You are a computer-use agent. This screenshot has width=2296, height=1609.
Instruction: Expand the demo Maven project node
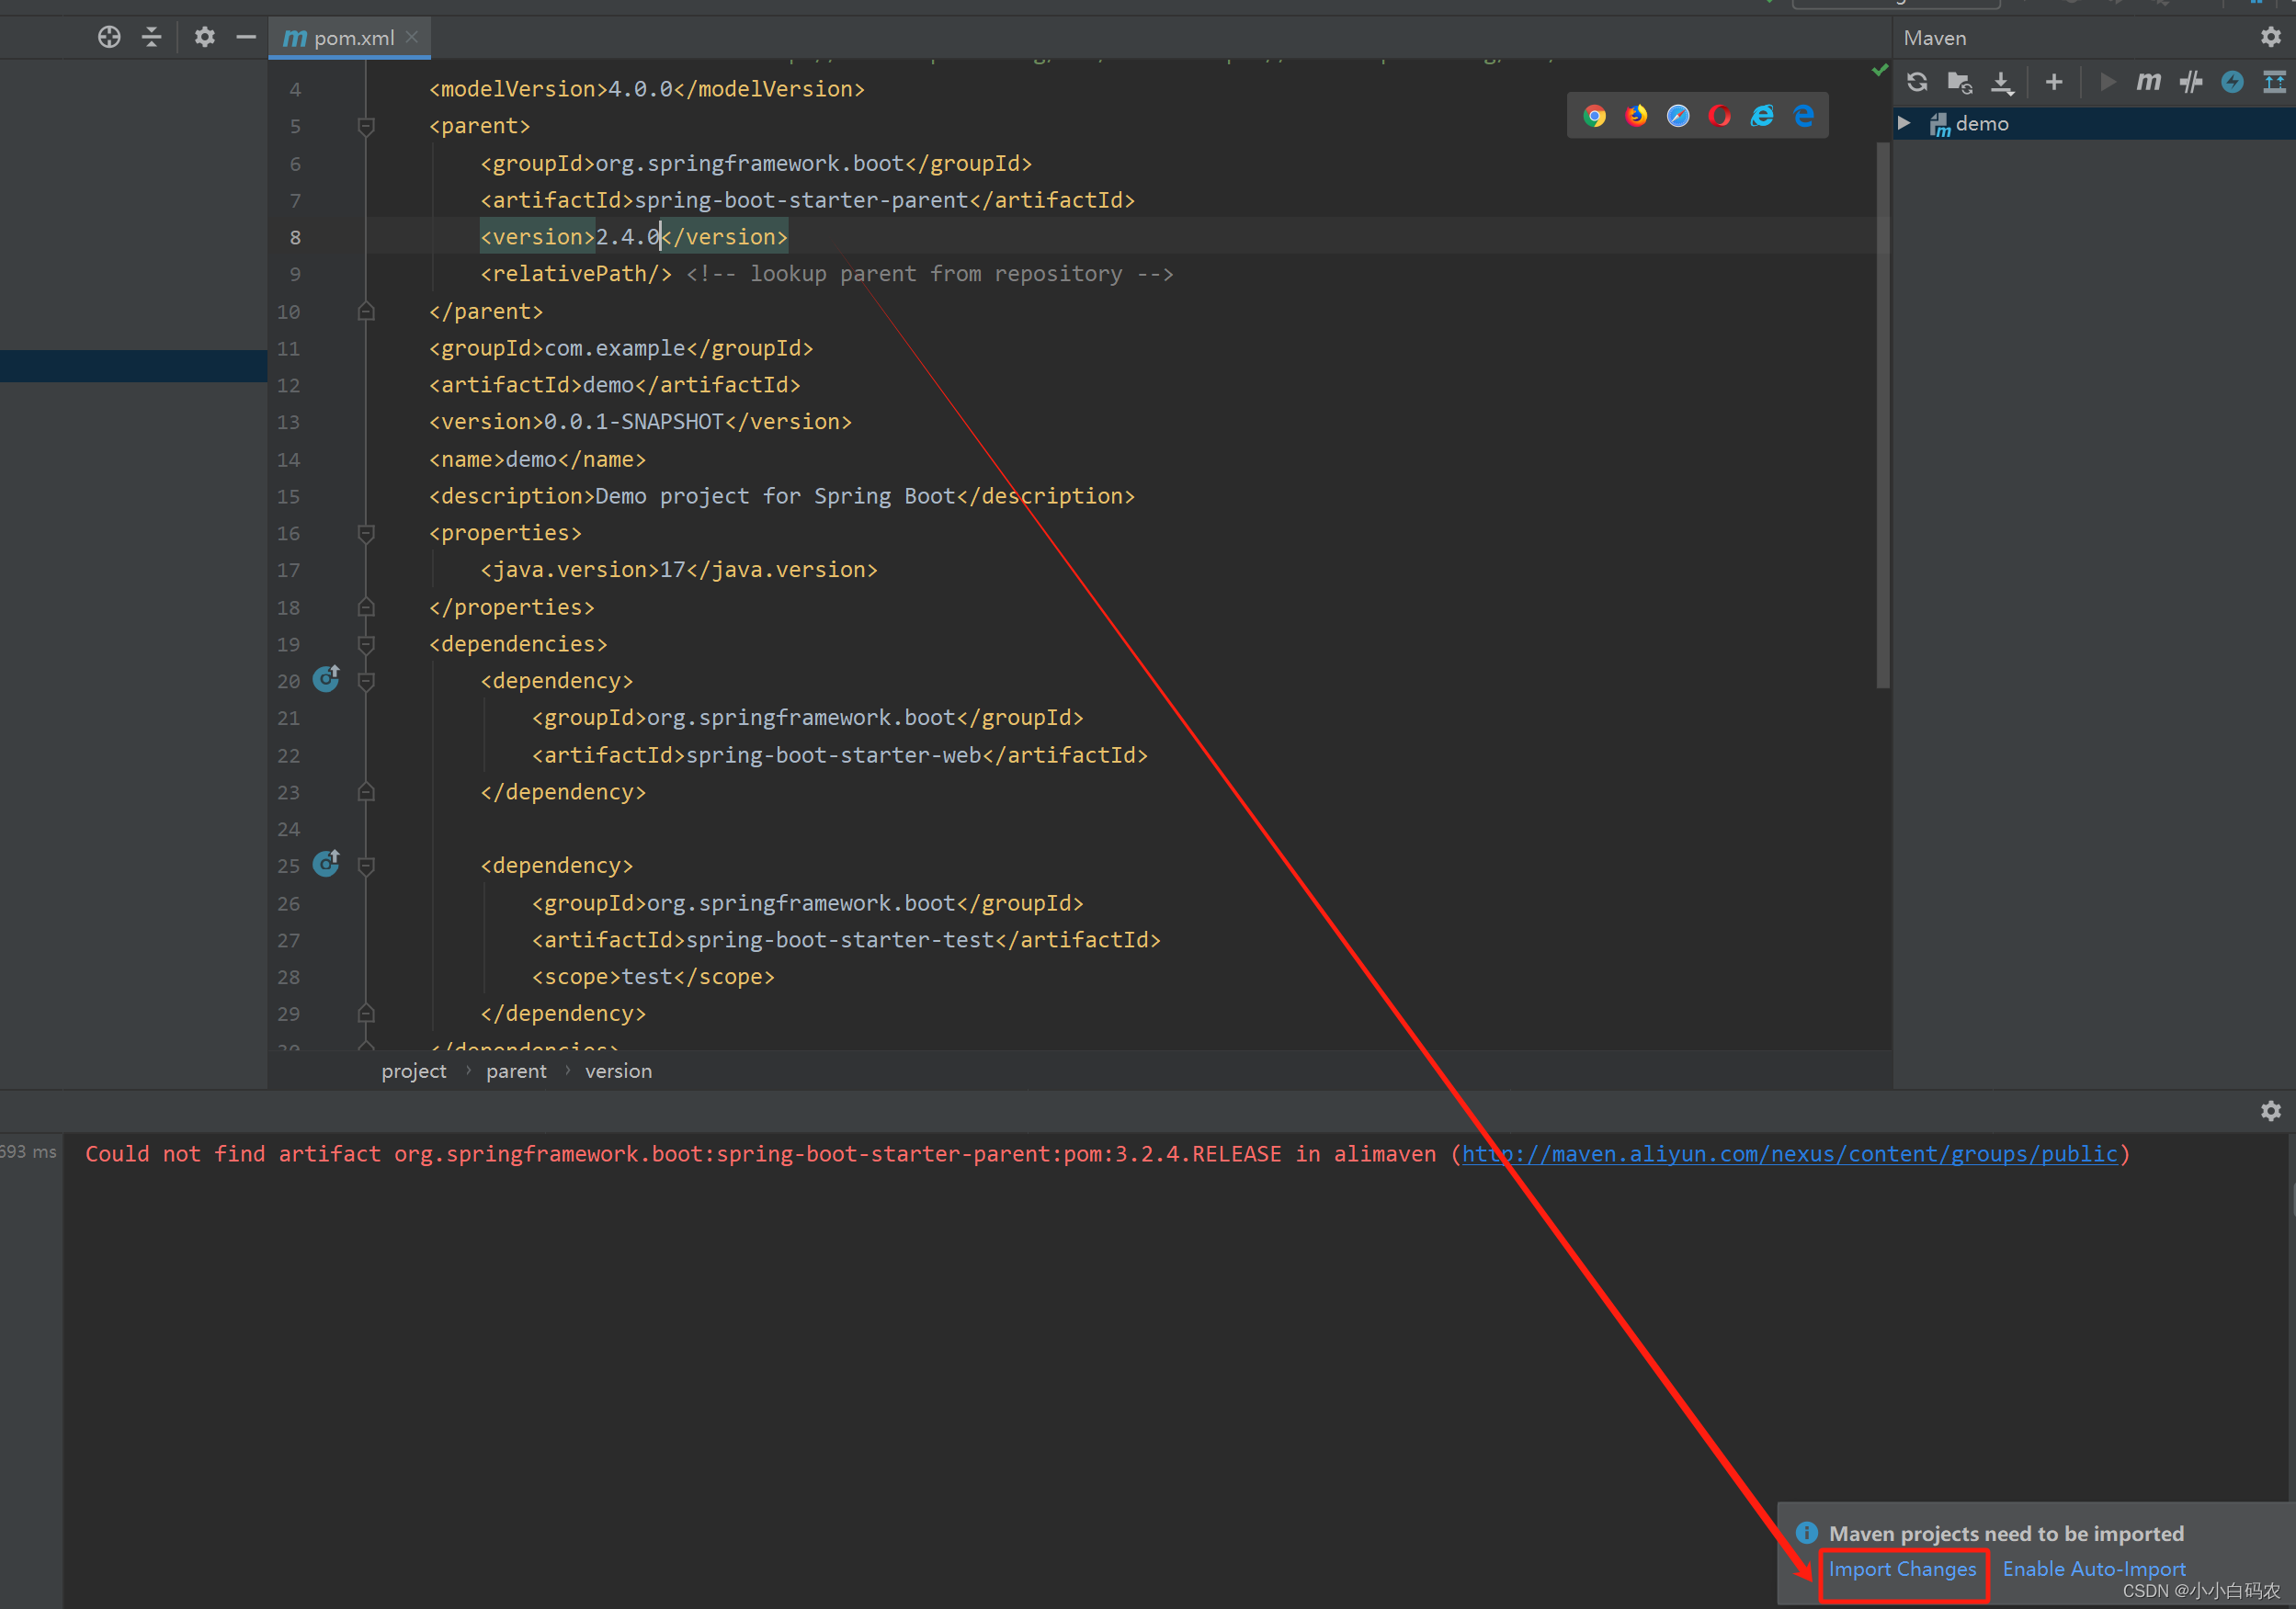[x=1905, y=123]
